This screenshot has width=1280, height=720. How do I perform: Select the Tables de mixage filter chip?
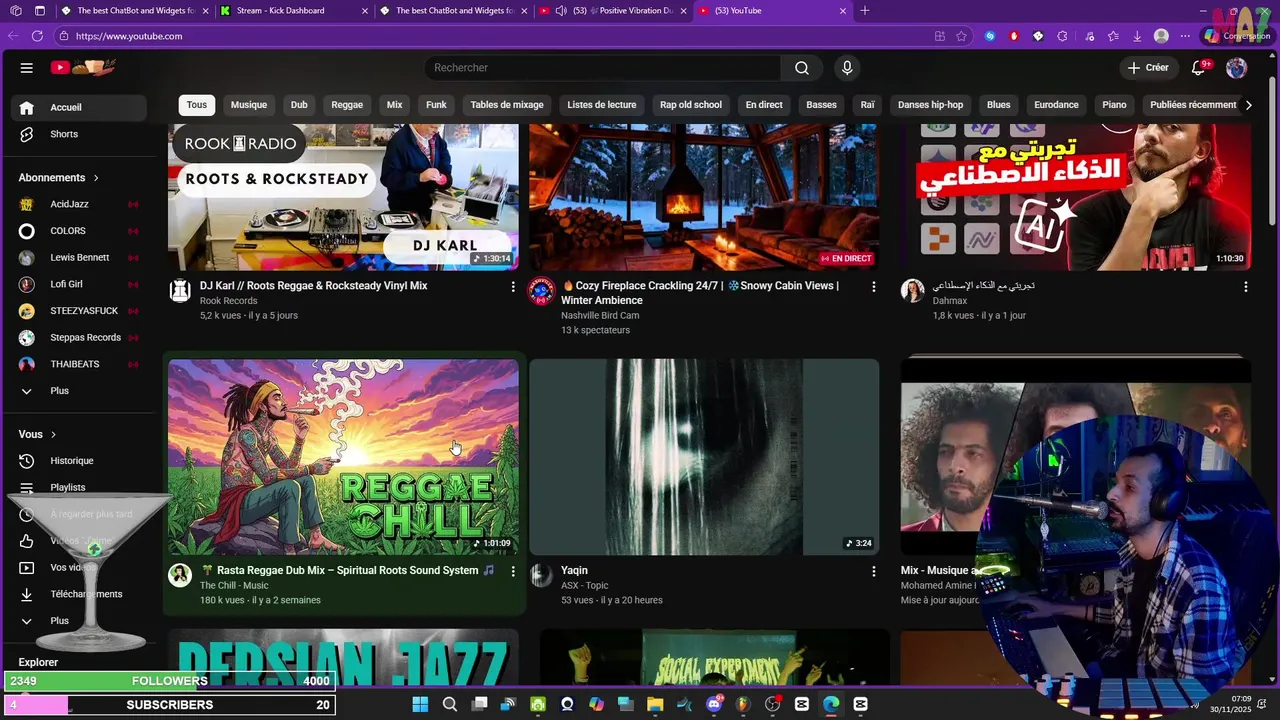point(507,105)
